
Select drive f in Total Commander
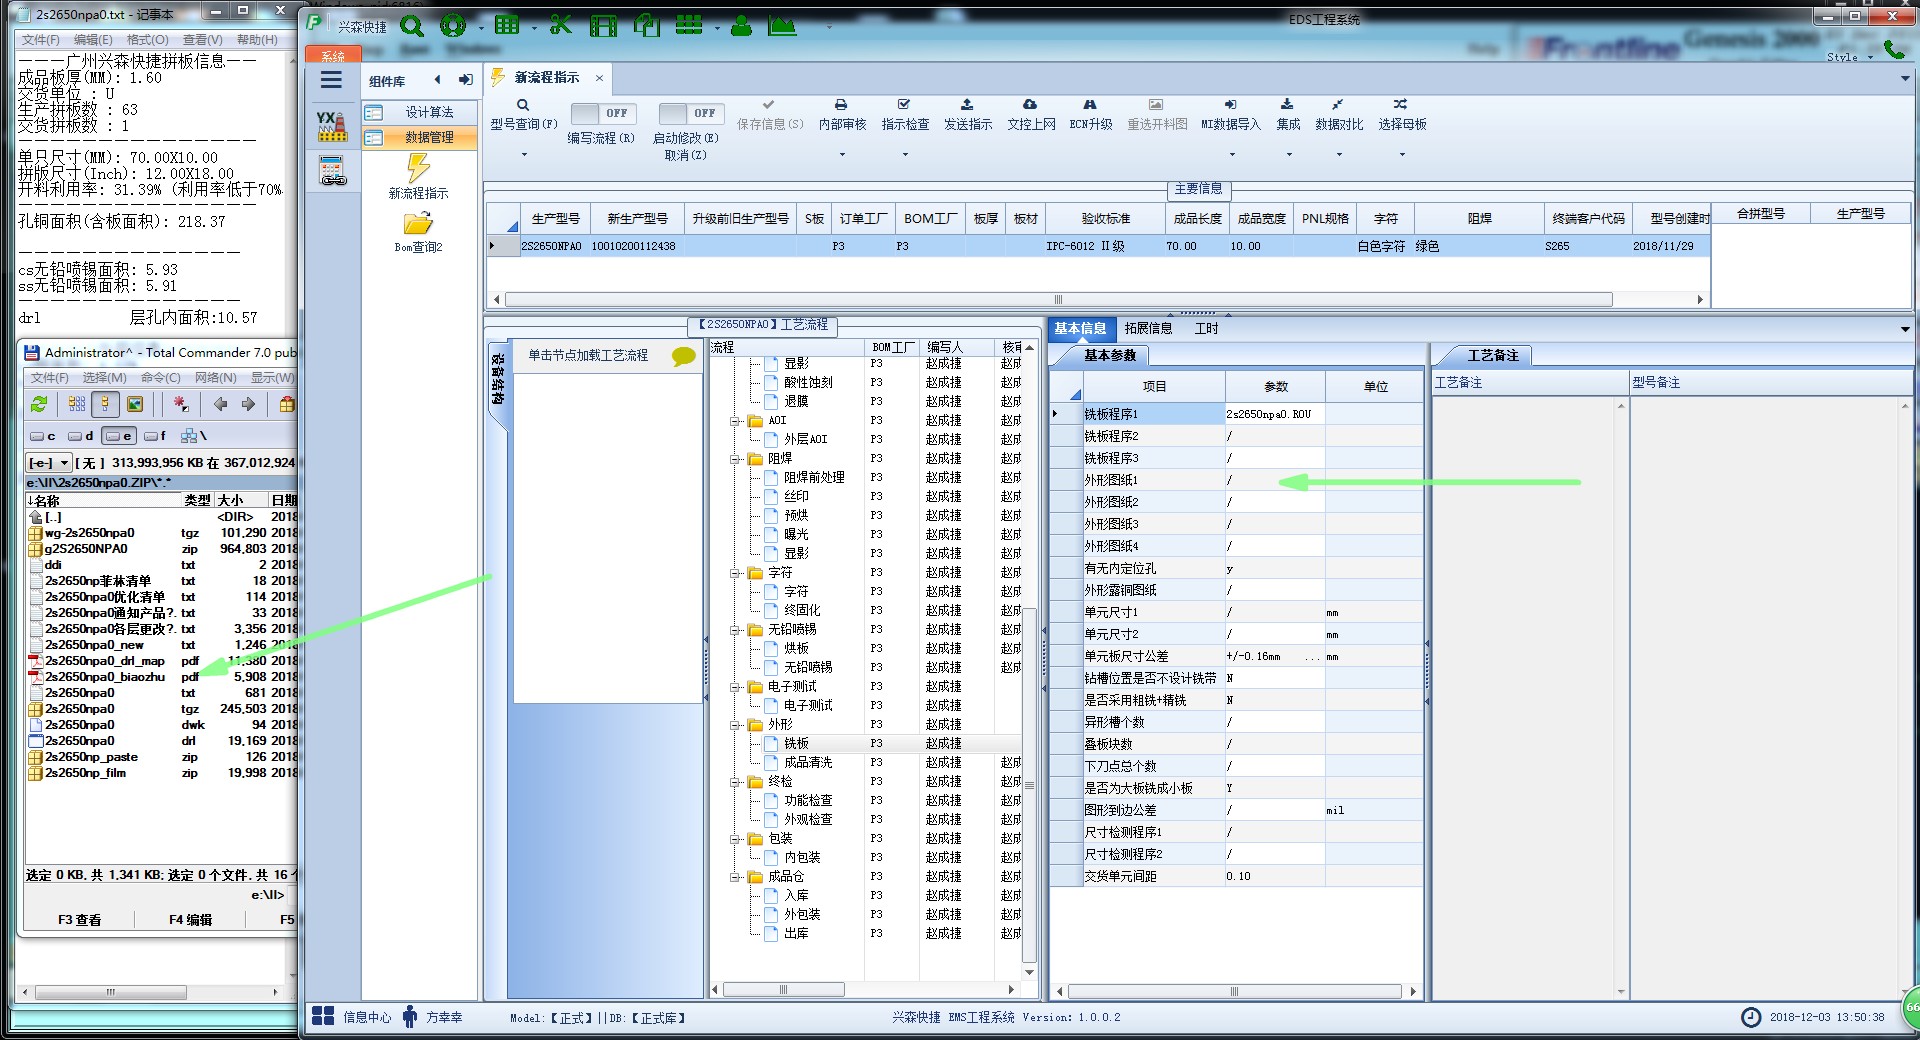pyautogui.click(x=155, y=436)
